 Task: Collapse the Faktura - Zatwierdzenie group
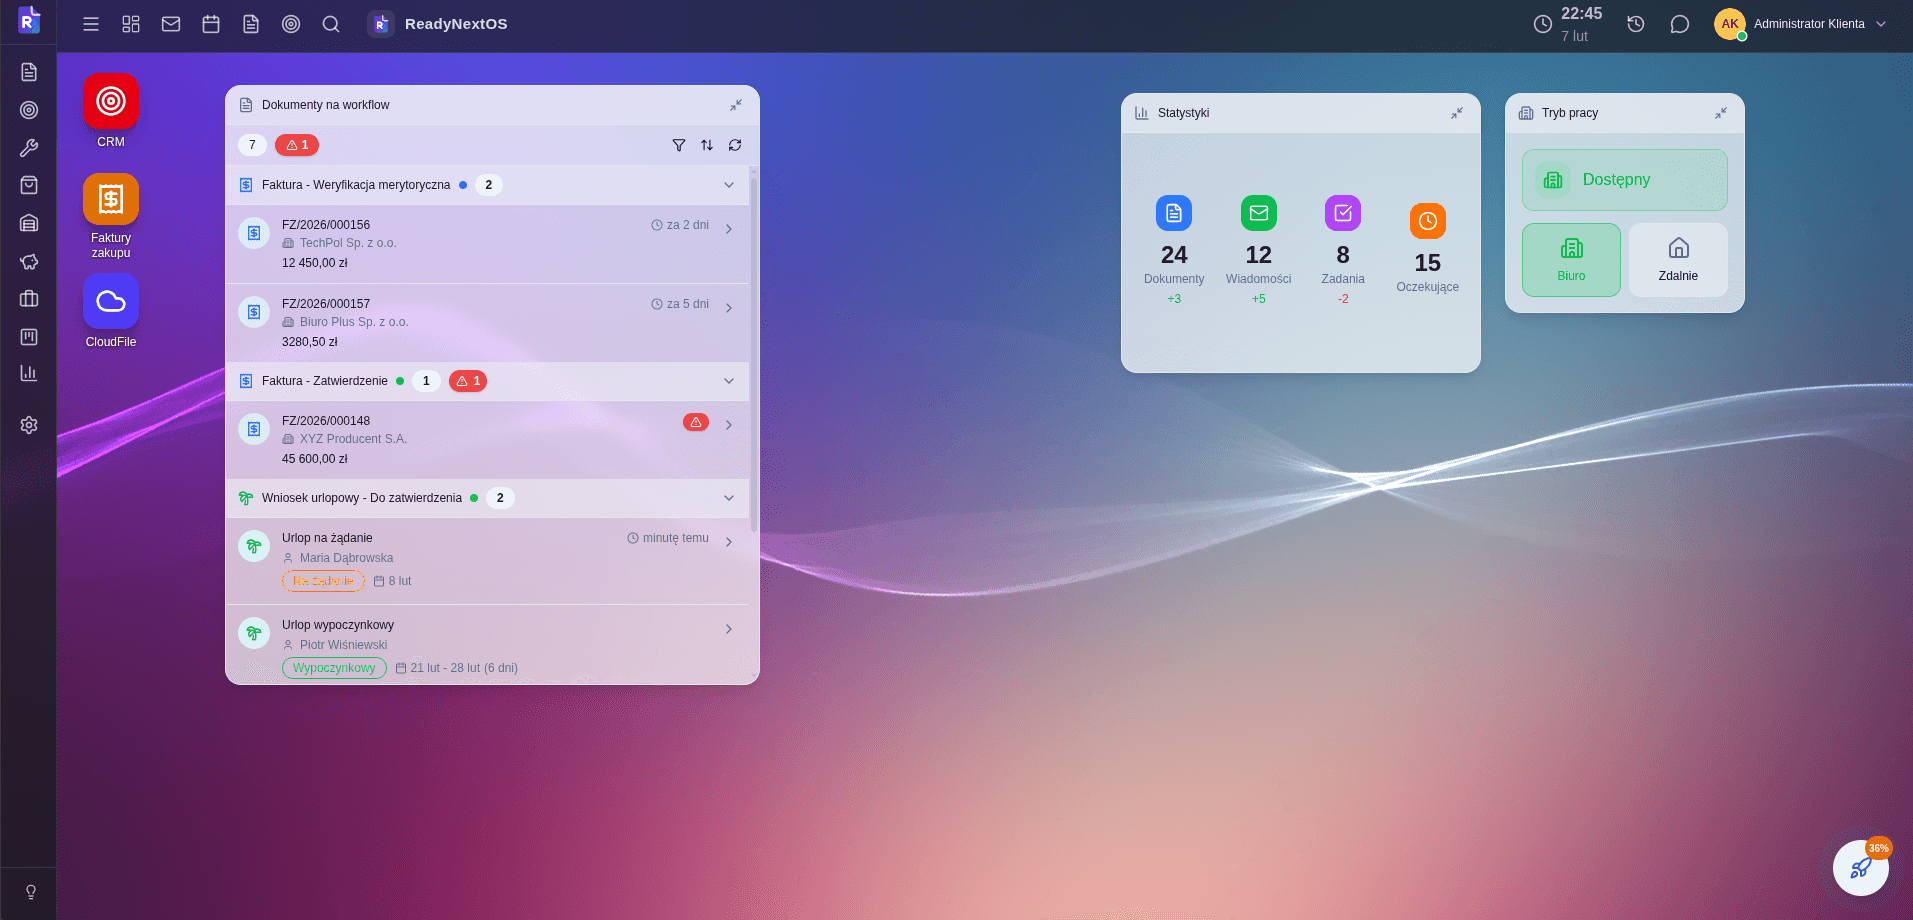click(x=729, y=381)
